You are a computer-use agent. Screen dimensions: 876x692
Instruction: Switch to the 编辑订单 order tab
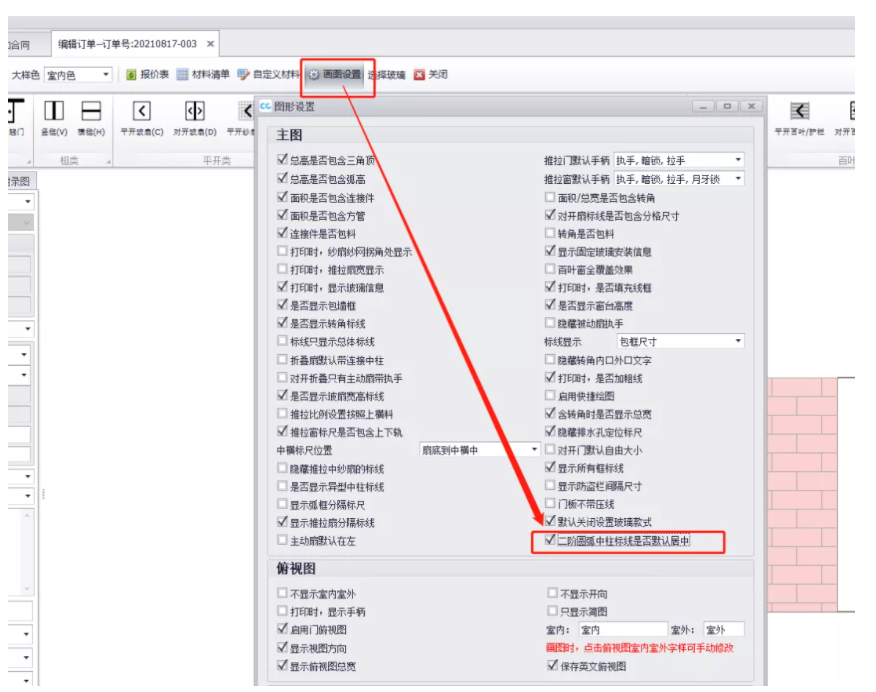[128, 44]
